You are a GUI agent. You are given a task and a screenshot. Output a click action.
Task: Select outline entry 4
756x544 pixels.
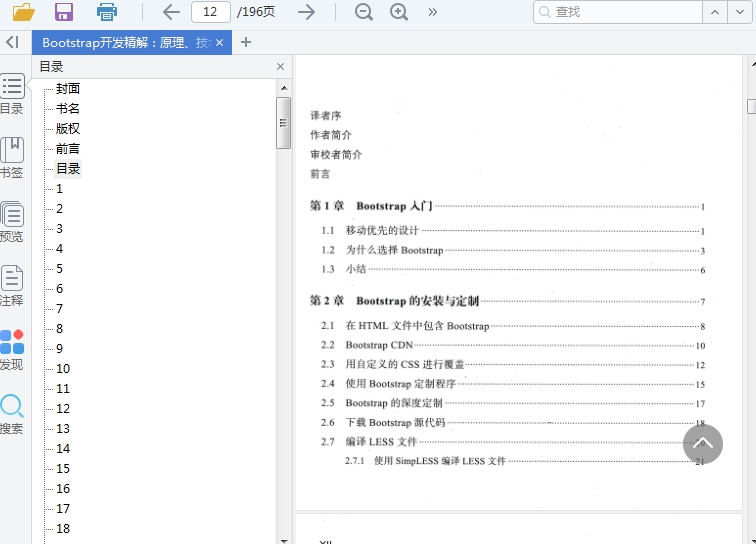click(59, 249)
